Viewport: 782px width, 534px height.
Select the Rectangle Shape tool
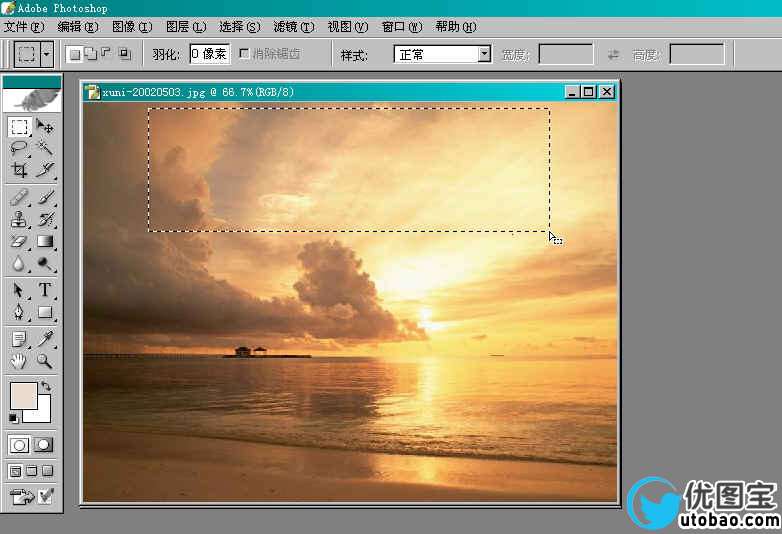pos(45,312)
